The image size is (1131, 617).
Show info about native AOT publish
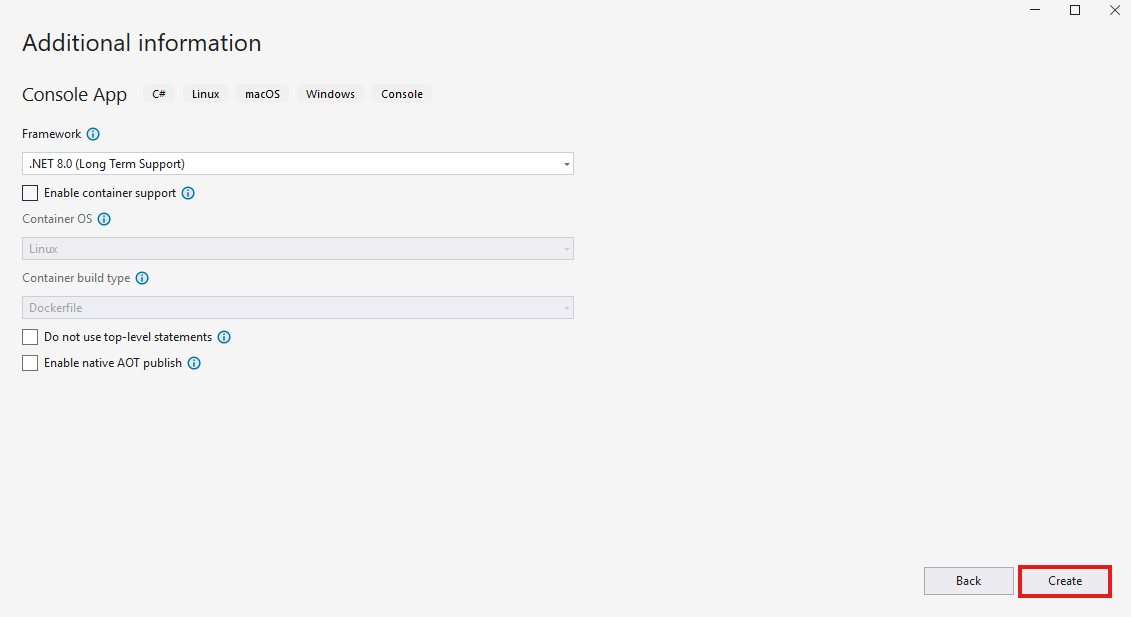[x=194, y=363]
